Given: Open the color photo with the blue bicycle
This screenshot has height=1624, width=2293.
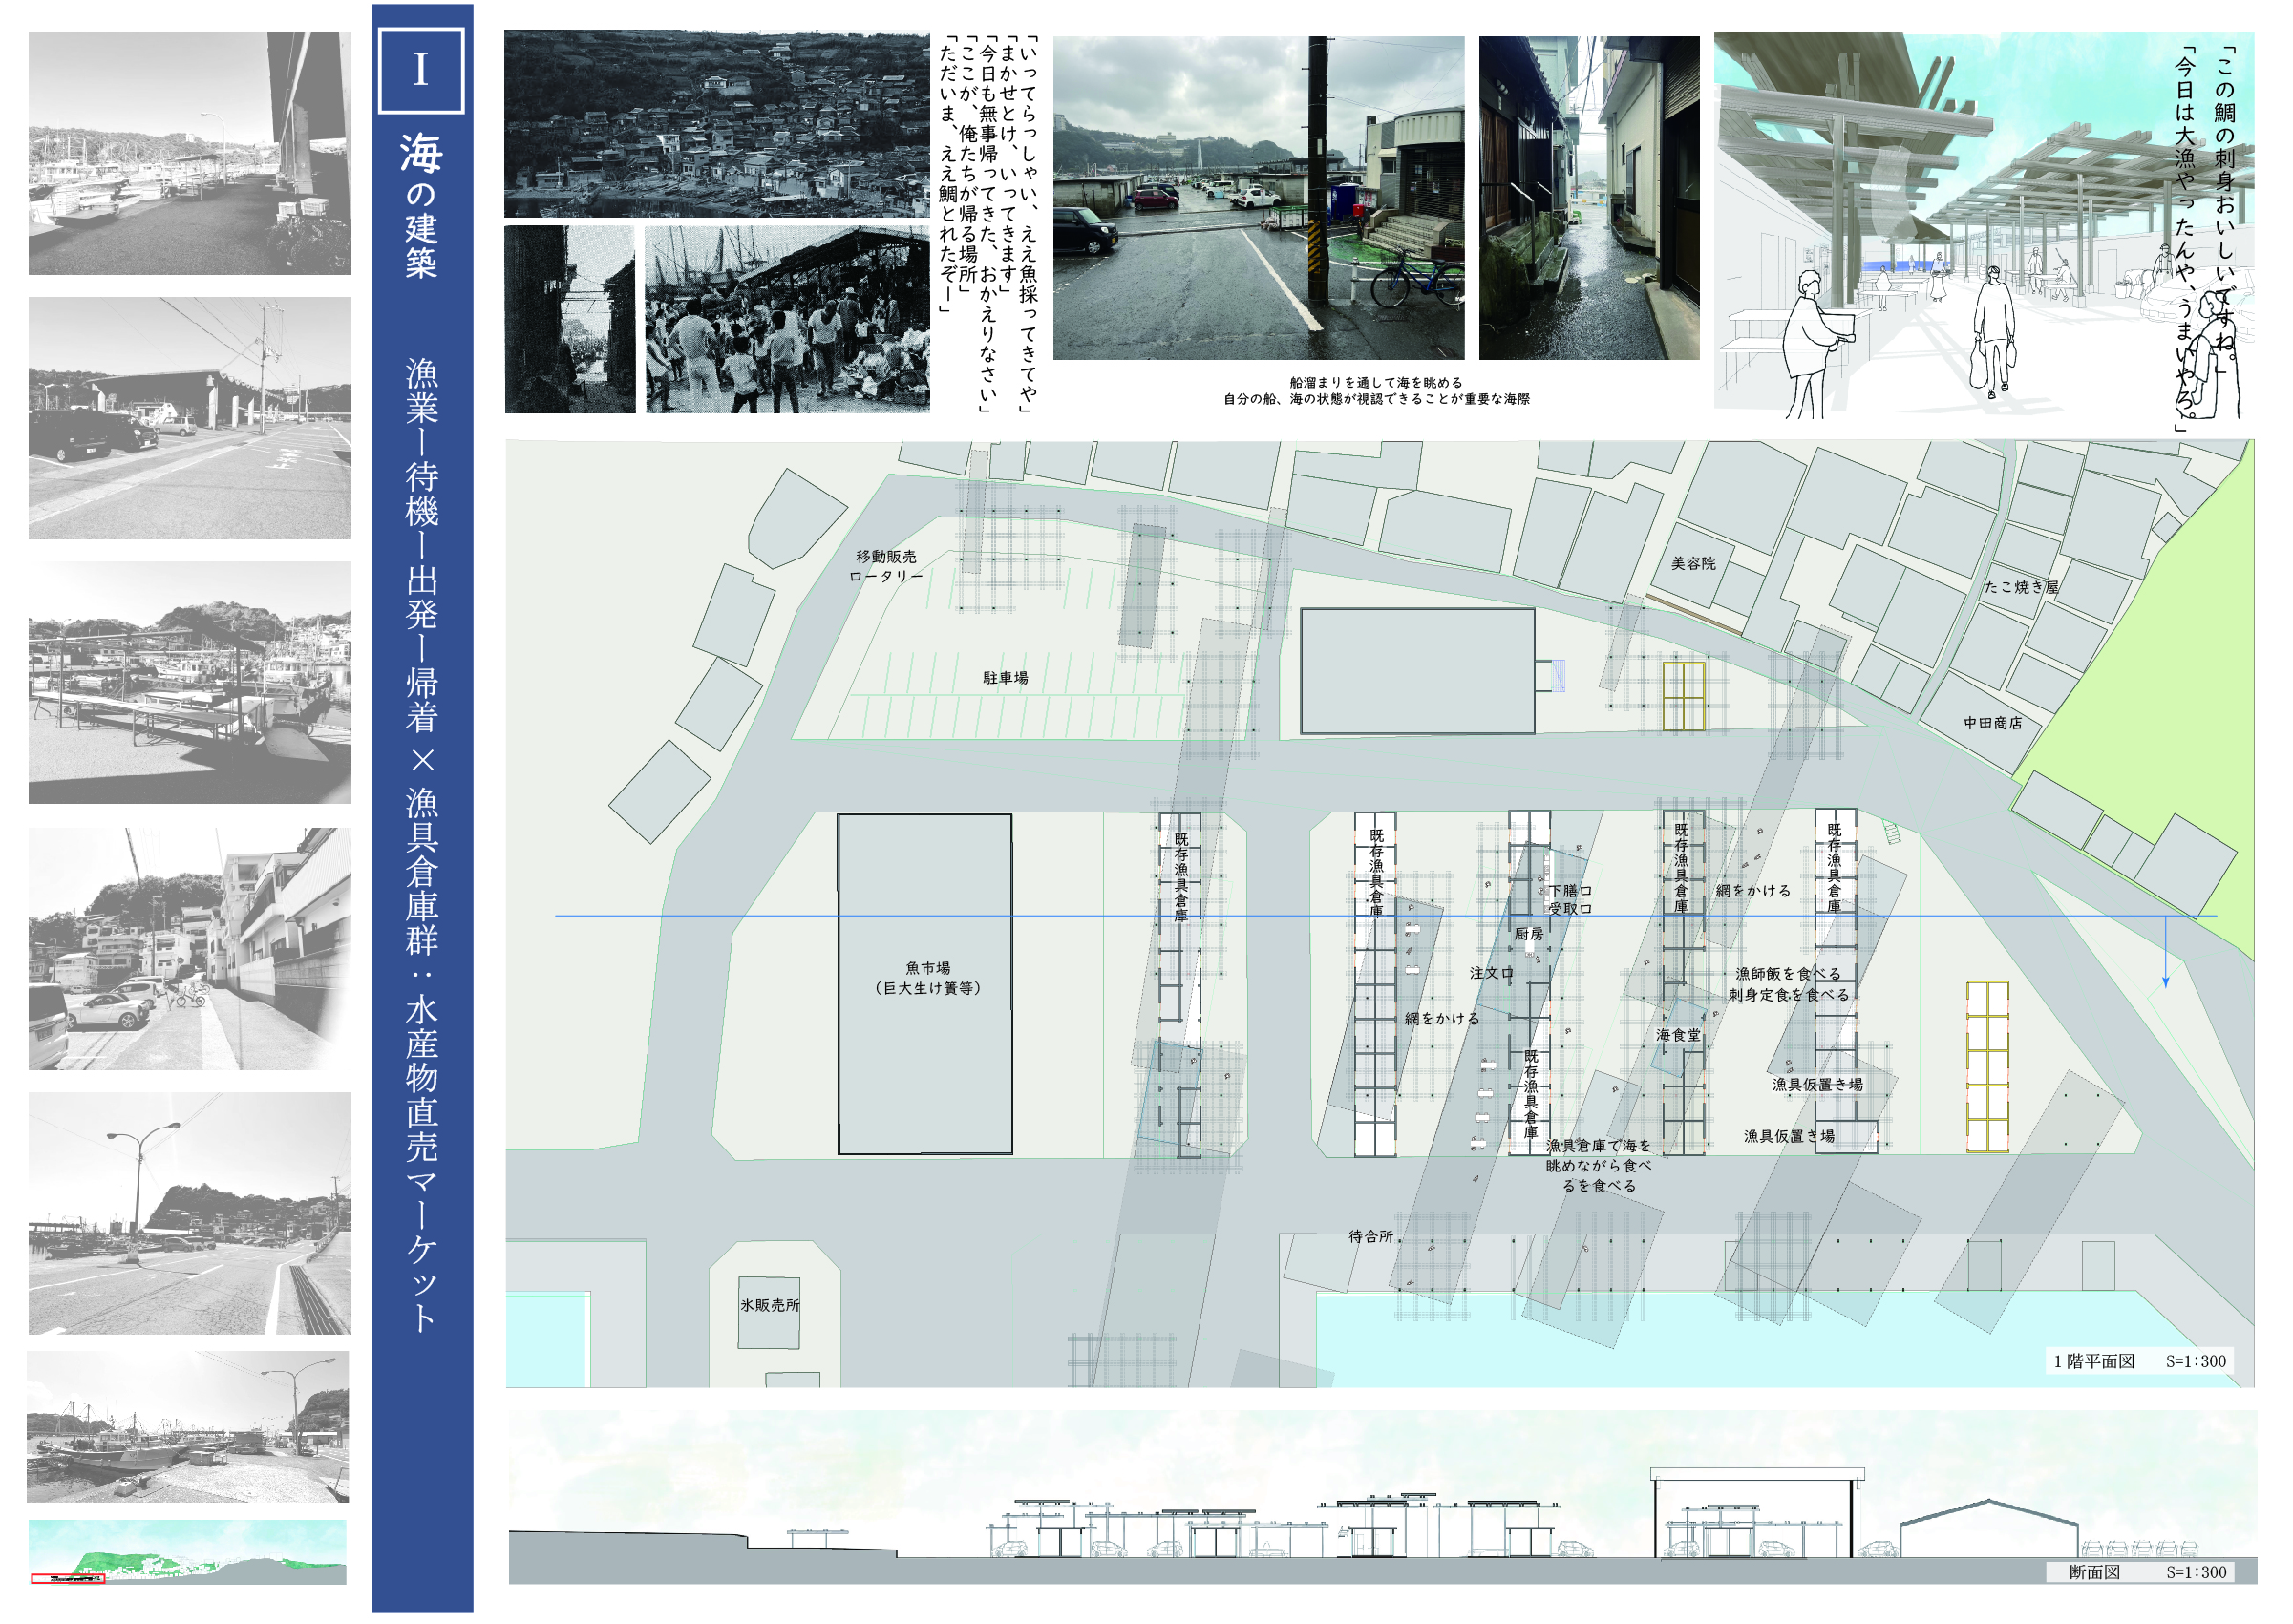Looking at the screenshot, I should tap(1258, 198).
